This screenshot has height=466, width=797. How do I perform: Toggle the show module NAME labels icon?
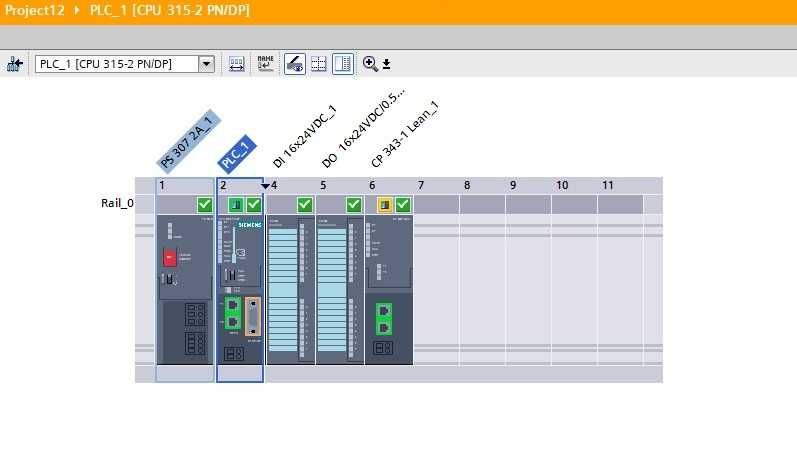(265, 64)
